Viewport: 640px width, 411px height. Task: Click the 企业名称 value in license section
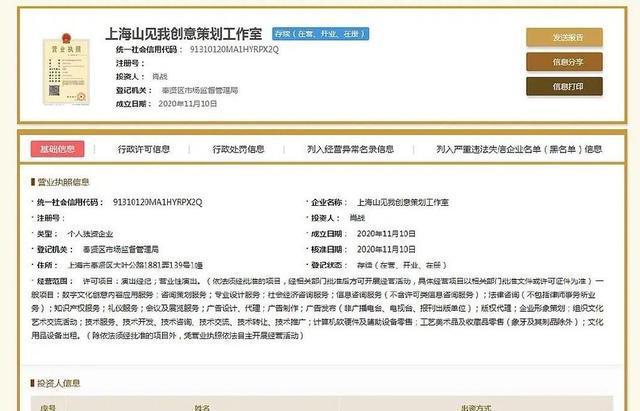tap(403, 202)
